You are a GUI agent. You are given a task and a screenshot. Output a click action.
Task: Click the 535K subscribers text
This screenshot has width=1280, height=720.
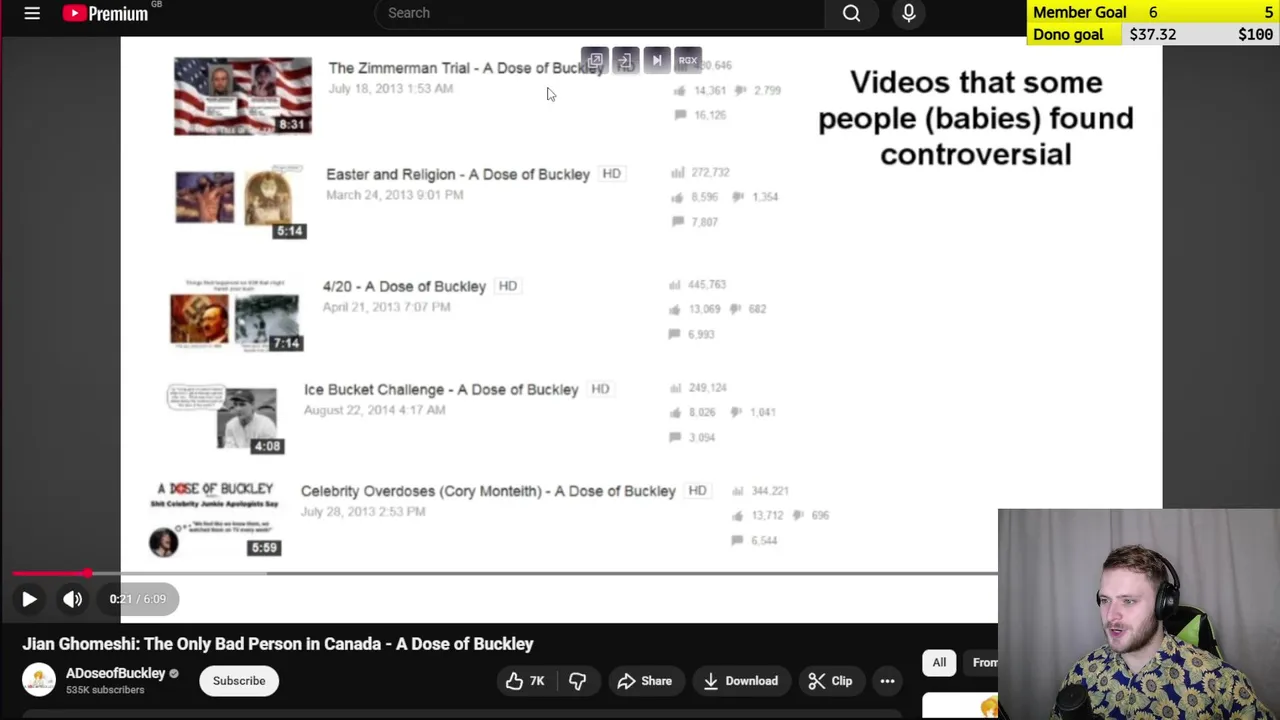[105, 690]
